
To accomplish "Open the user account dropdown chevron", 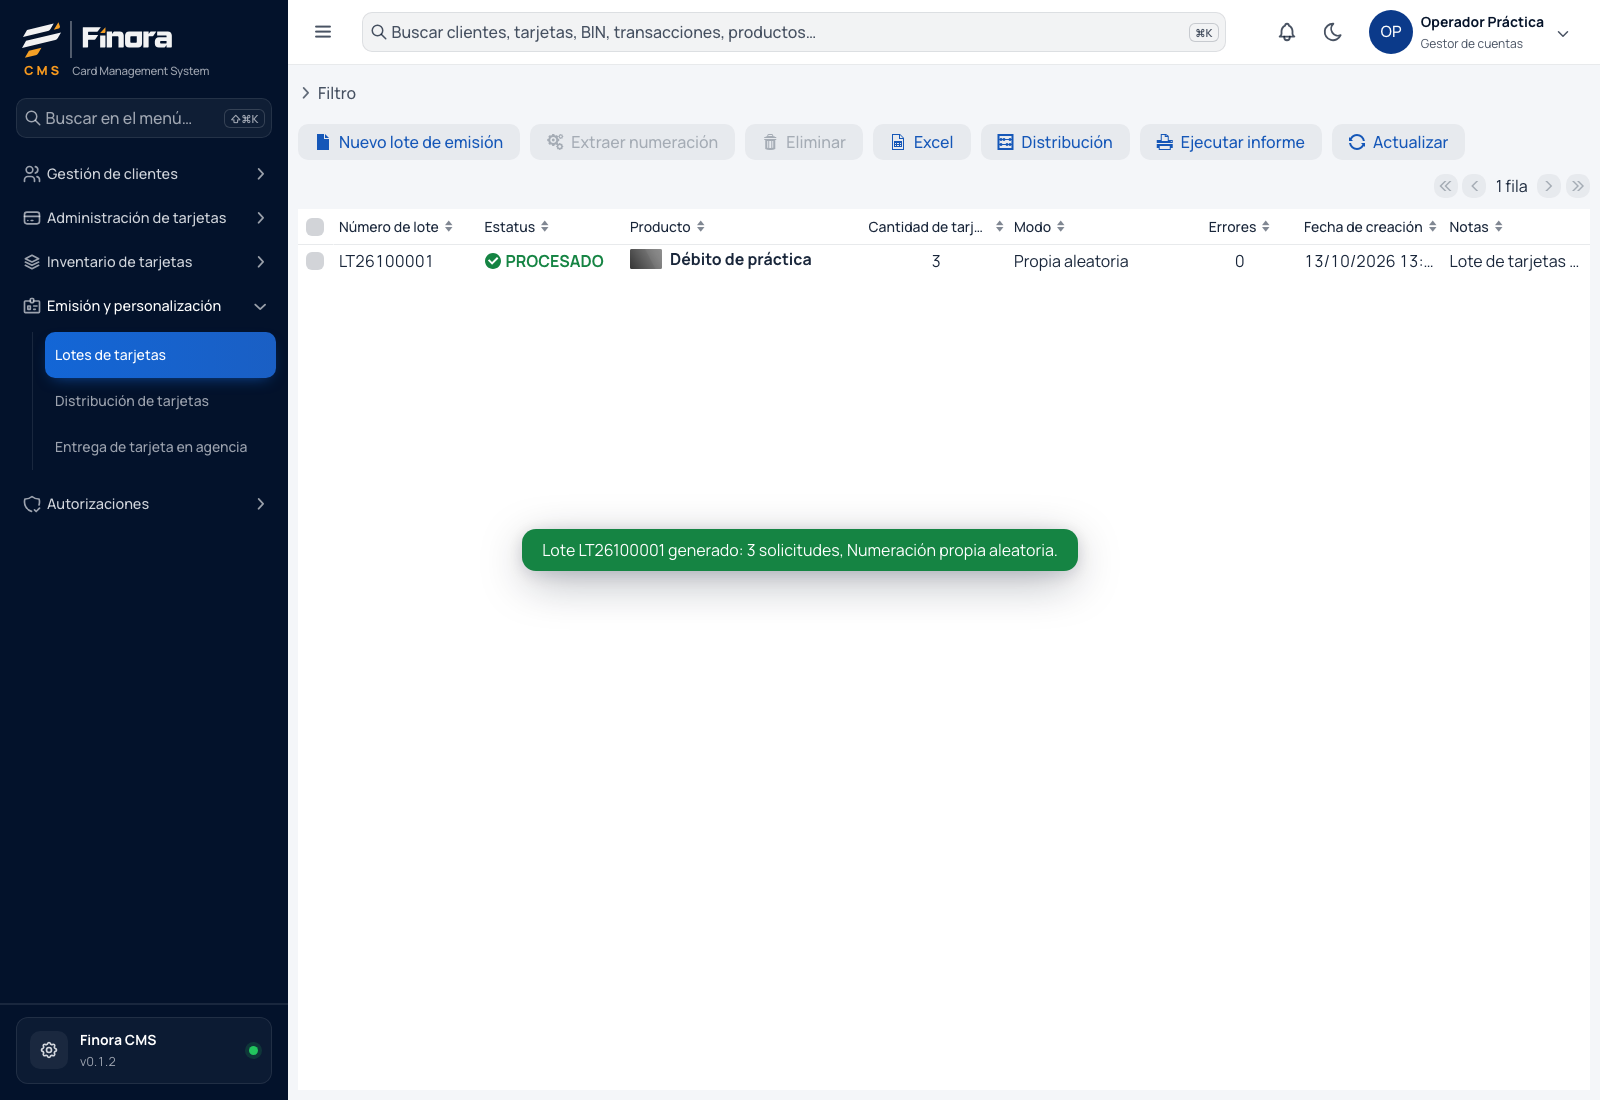I will pyautogui.click(x=1563, y=33).
